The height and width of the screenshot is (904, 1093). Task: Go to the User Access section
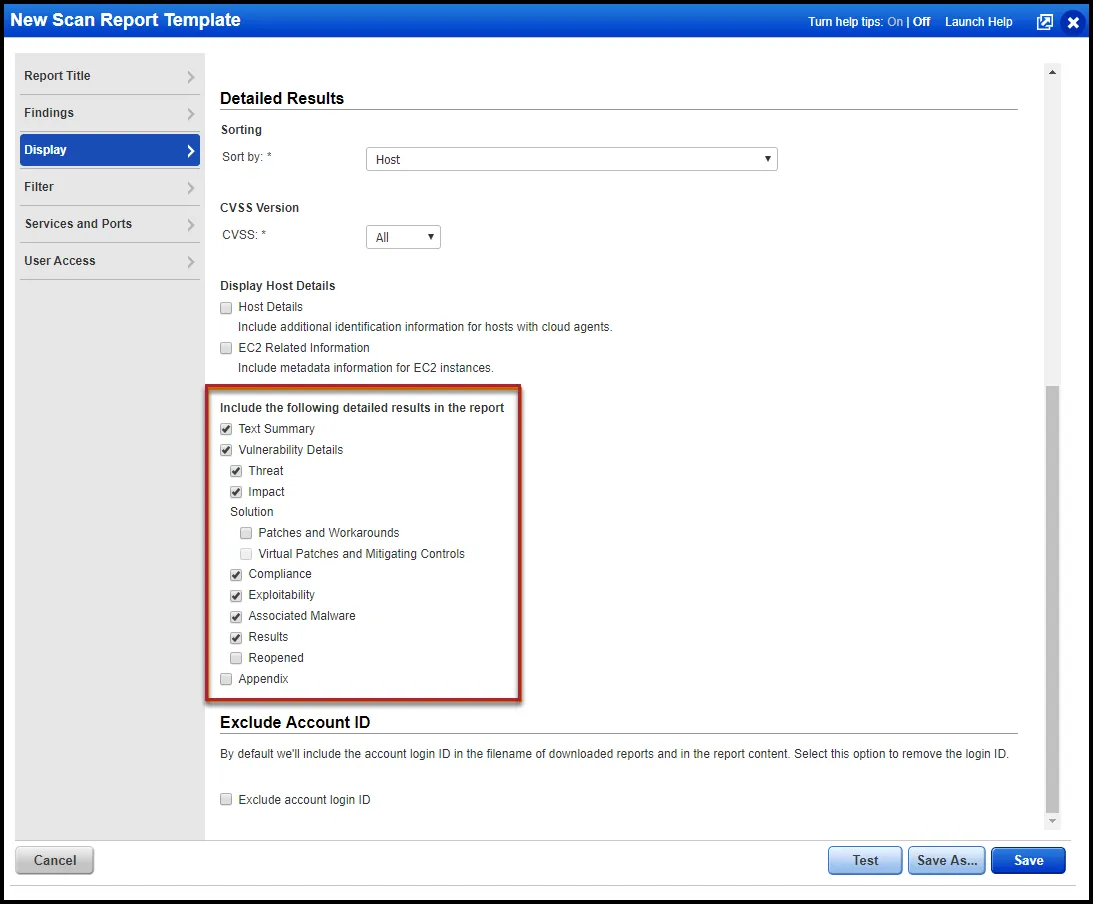pyautogui.click(x=109, y=261)
